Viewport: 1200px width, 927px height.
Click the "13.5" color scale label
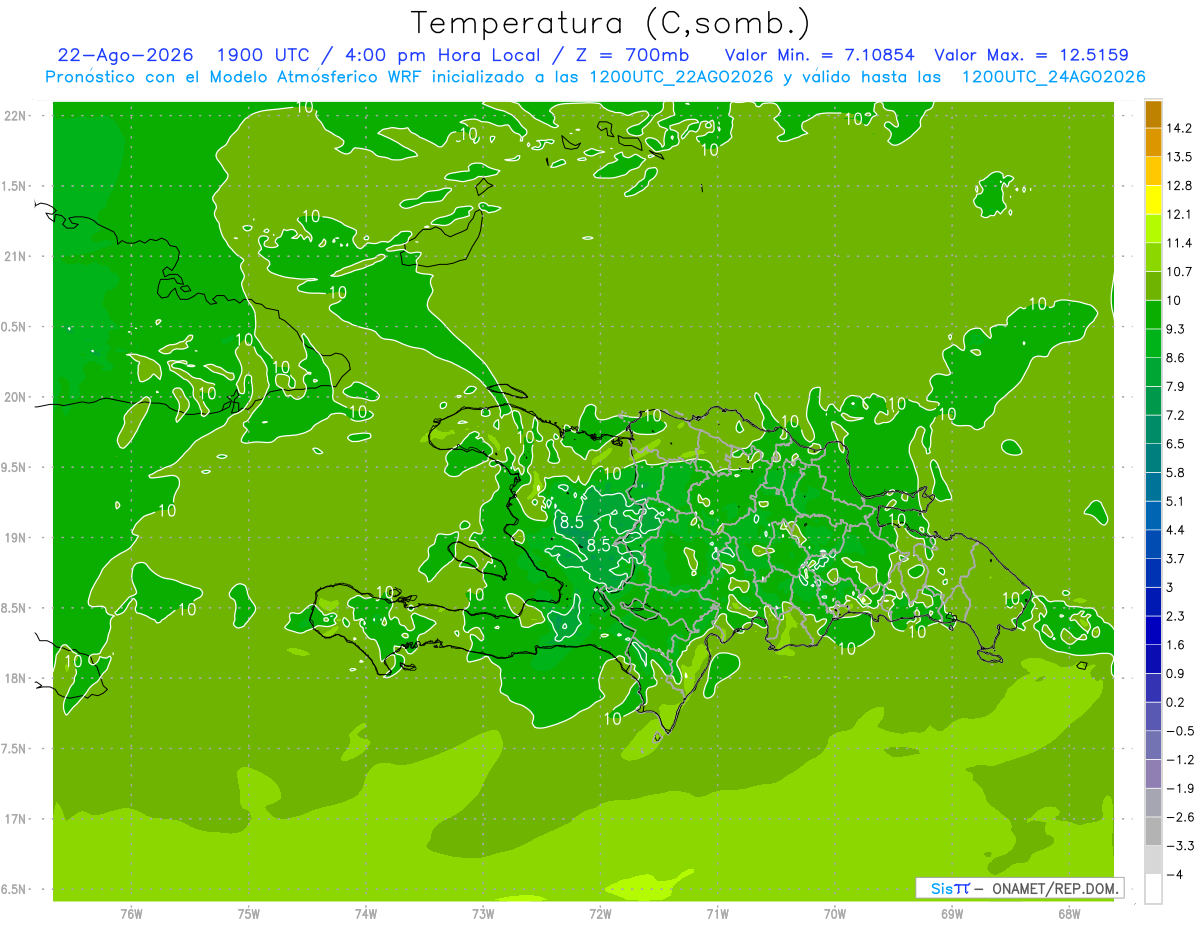coord(1179,157)
